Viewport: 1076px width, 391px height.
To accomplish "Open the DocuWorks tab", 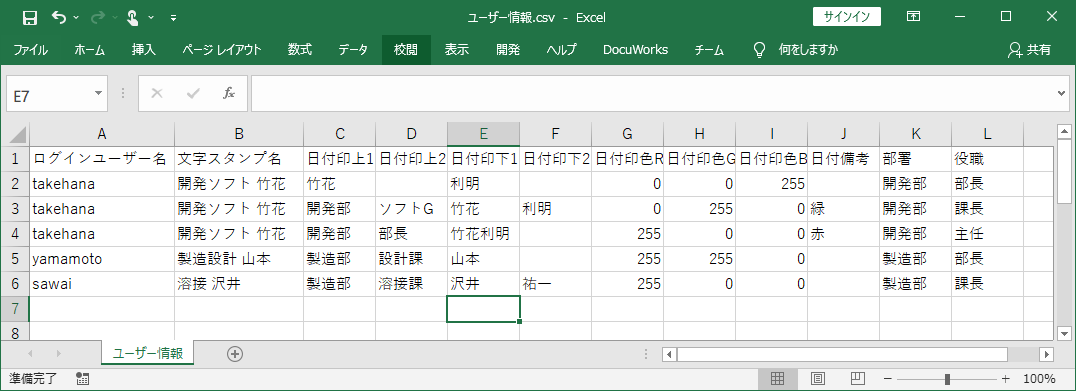I will (x=635, y=49).
